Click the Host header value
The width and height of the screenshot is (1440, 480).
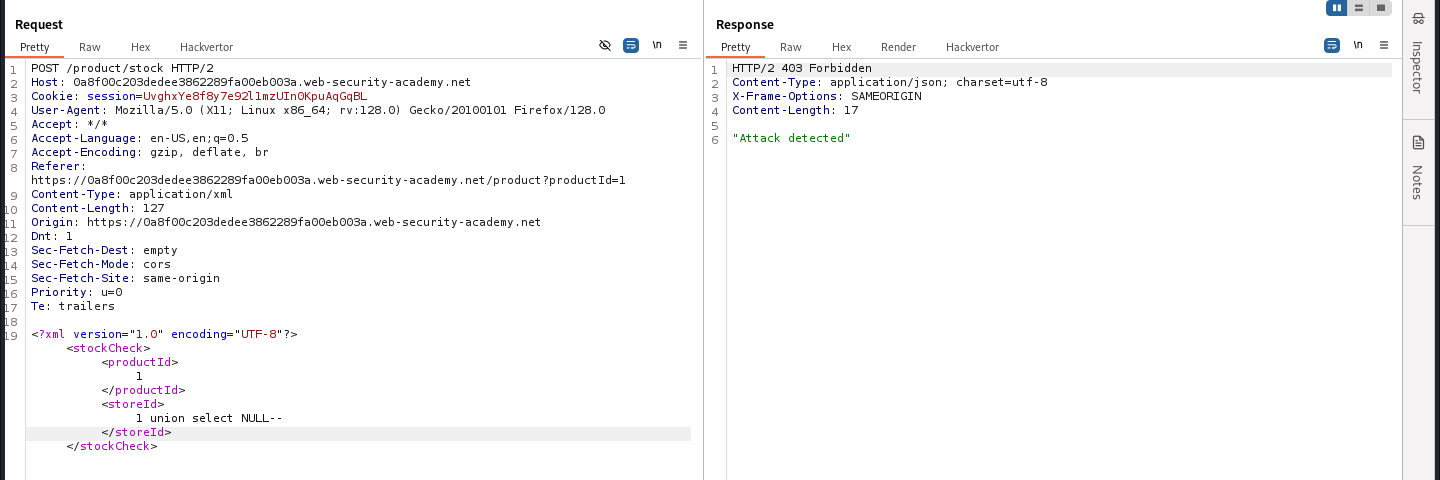pos(272,82)
